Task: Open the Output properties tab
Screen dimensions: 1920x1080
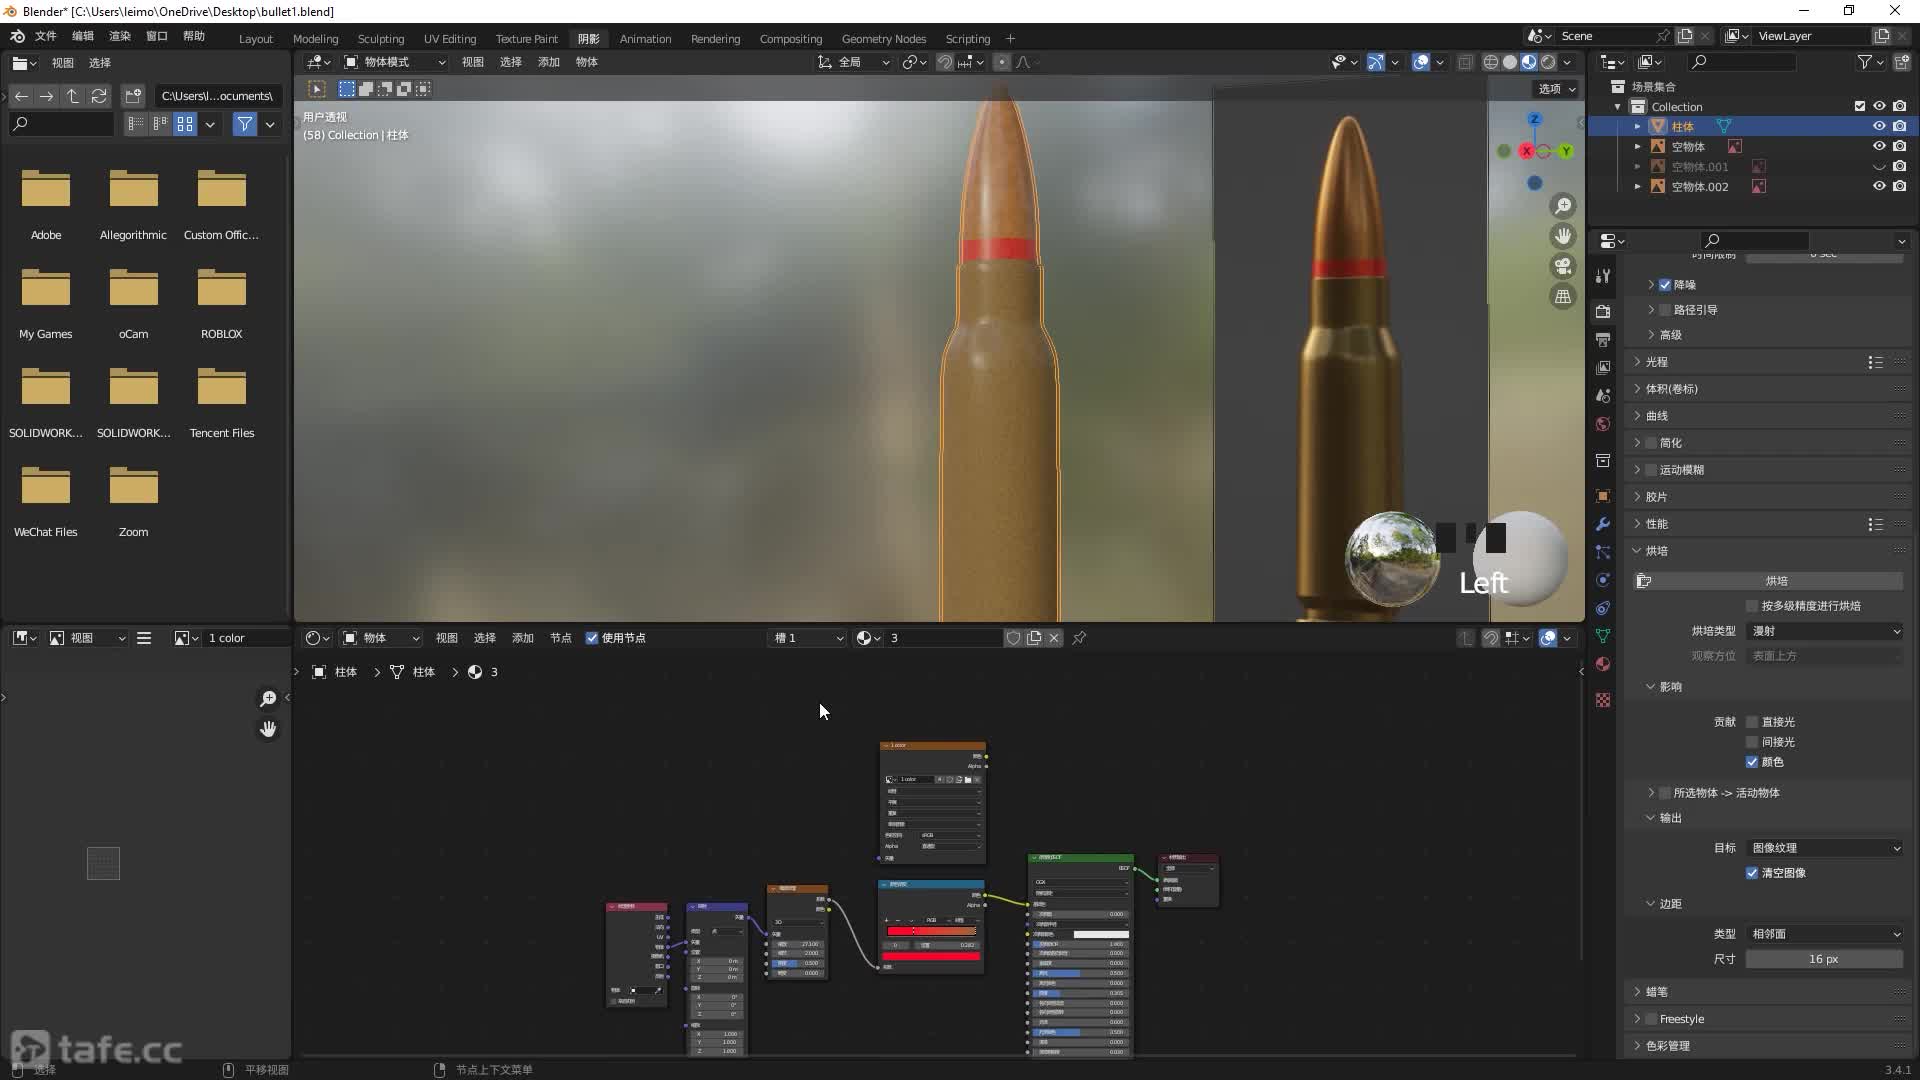Action: coord(1603,340)
